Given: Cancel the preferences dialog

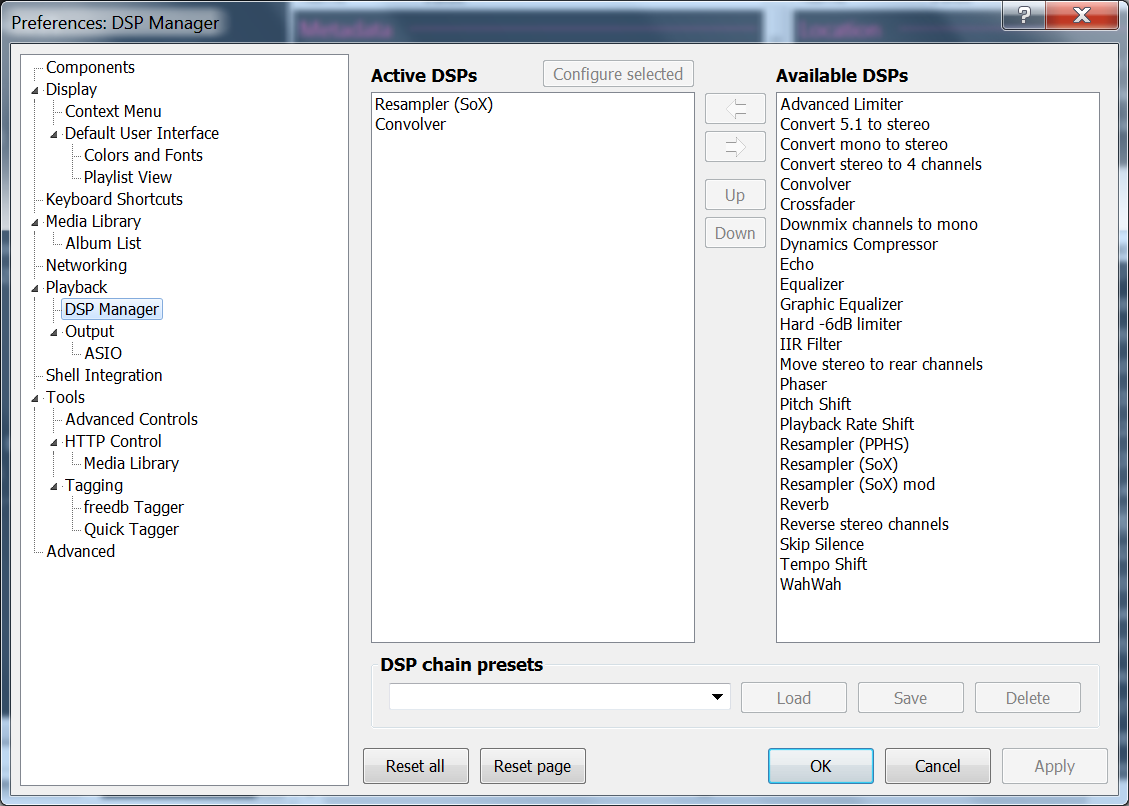Looking at the screenshot, I should coord(937,766).
